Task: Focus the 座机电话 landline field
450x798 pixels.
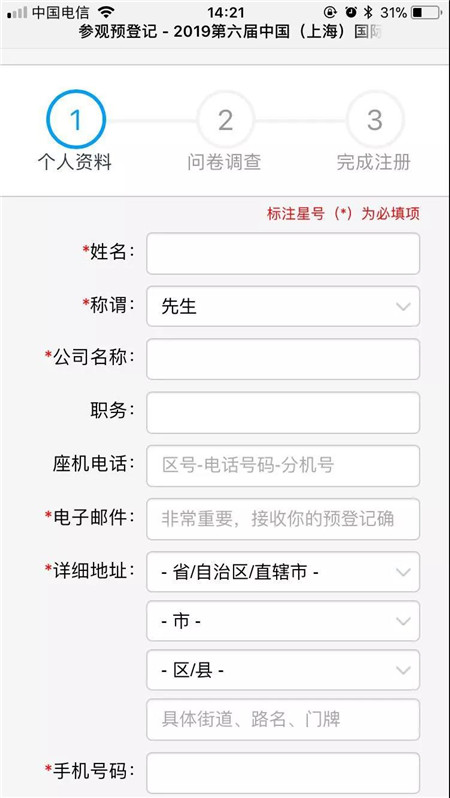Action: [283, 466]
